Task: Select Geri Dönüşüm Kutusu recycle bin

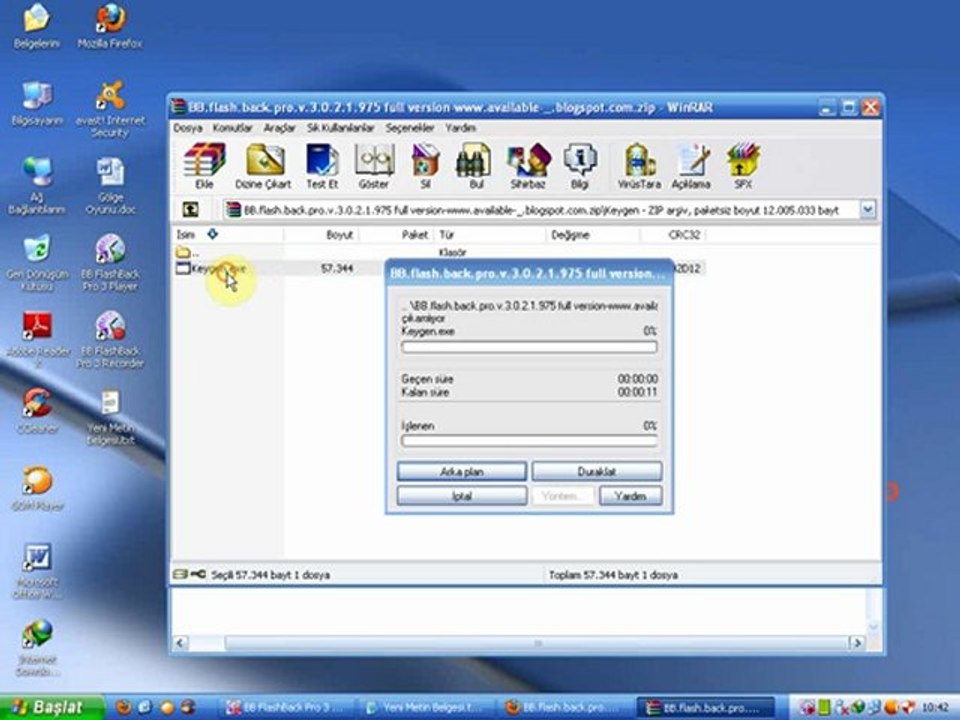Action: pyautogui.click(x=37, y=263)
